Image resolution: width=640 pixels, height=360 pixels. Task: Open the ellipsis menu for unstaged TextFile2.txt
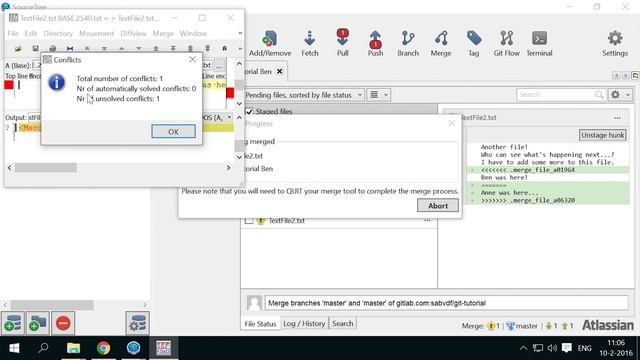click(427, 220)
